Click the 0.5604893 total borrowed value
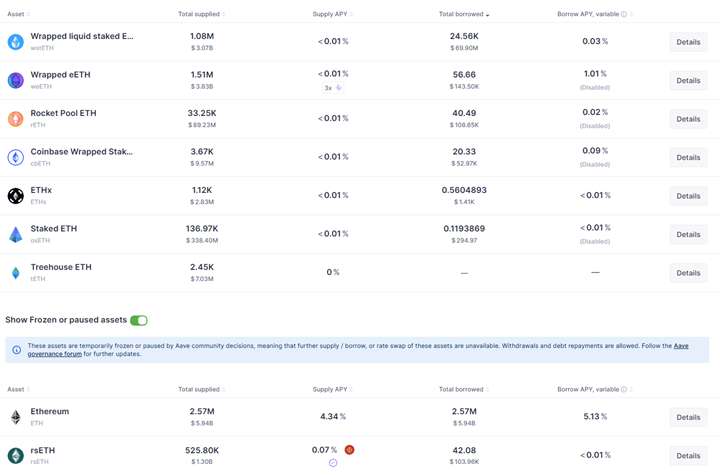The image size is (720, 475). [464, 190]
